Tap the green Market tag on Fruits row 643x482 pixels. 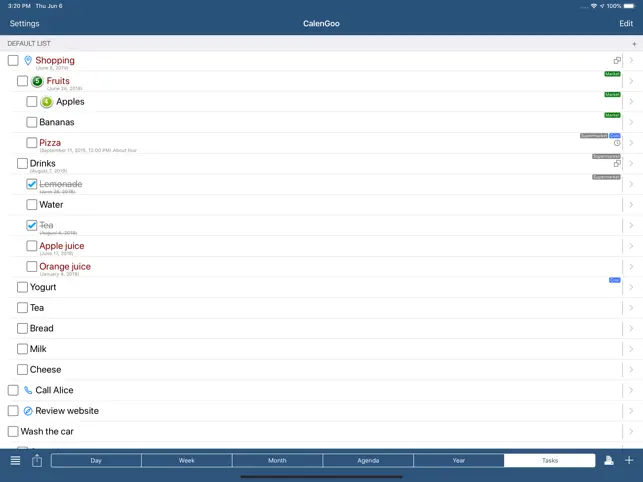pyautogui.click(x=612, y=74)
